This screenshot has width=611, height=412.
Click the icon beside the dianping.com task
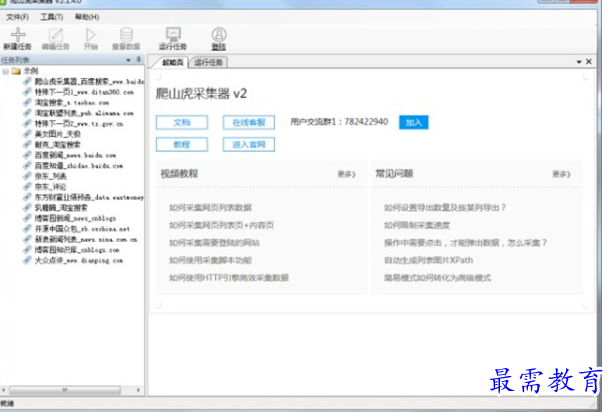(x=27, y=260)
